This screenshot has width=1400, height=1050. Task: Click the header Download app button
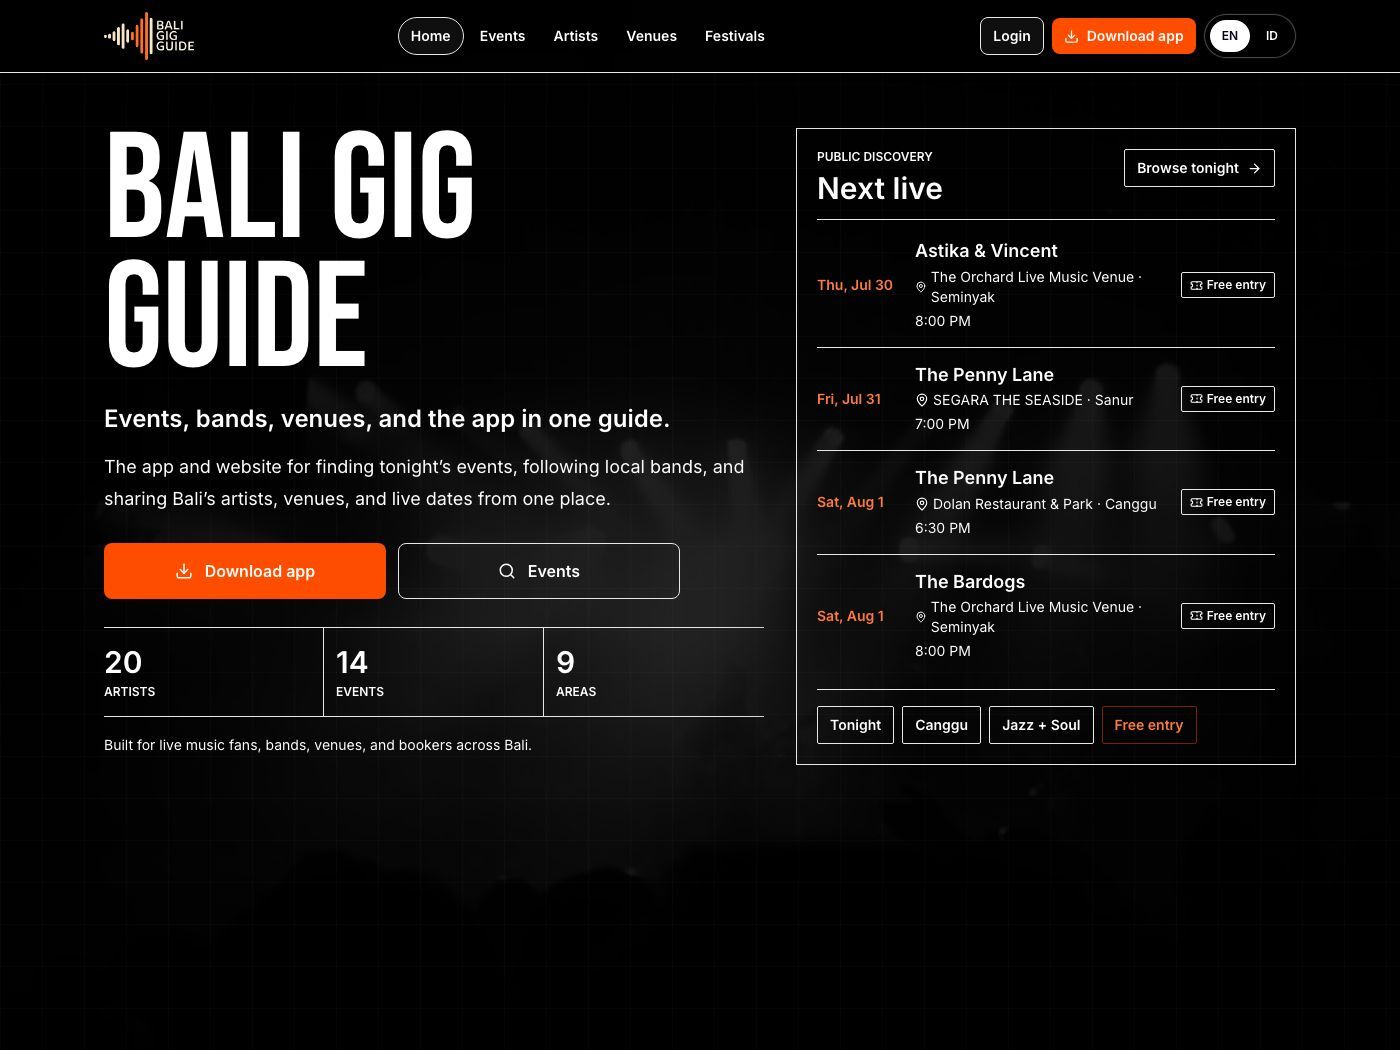tap(1124, 36)
